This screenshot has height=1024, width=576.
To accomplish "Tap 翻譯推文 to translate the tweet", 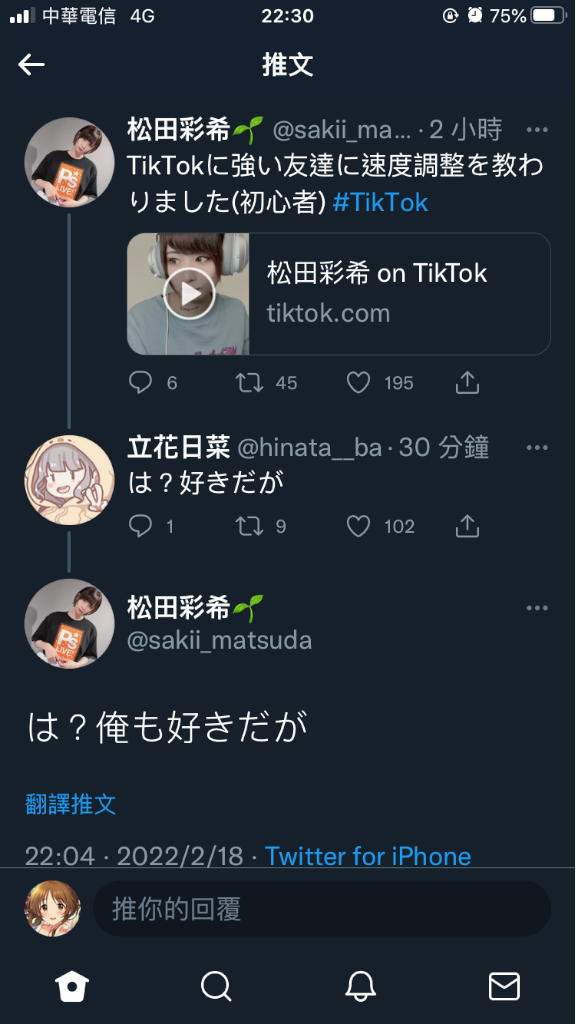I will [x=71, y=804].
